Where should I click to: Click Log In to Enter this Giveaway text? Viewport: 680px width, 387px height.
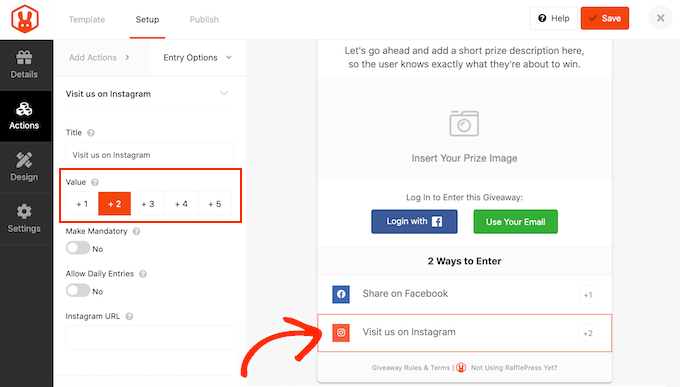coord(464,197)
